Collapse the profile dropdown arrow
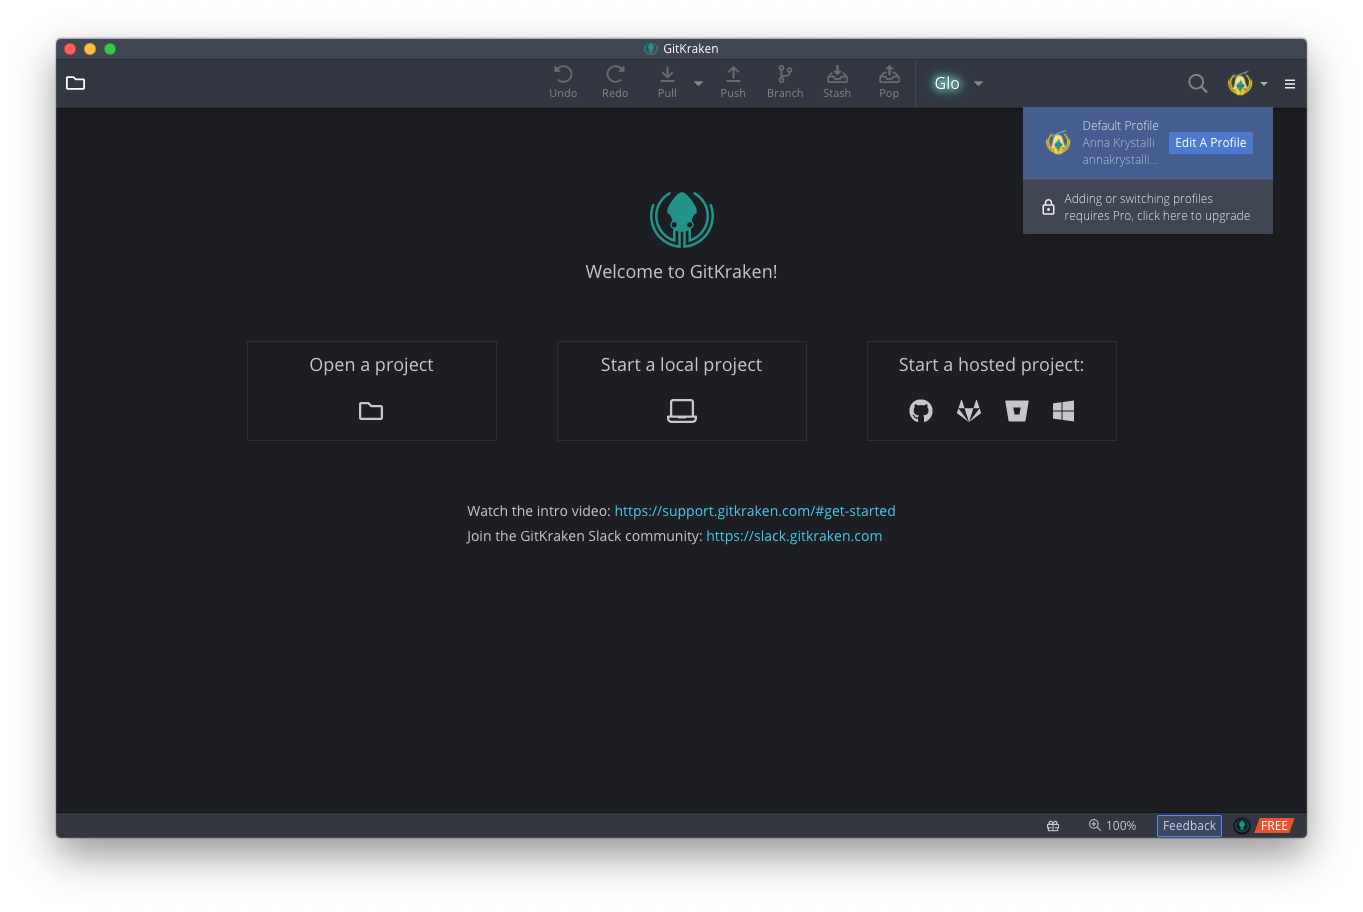This screenshot has height=912, width=1363. tap(1264, 85)
